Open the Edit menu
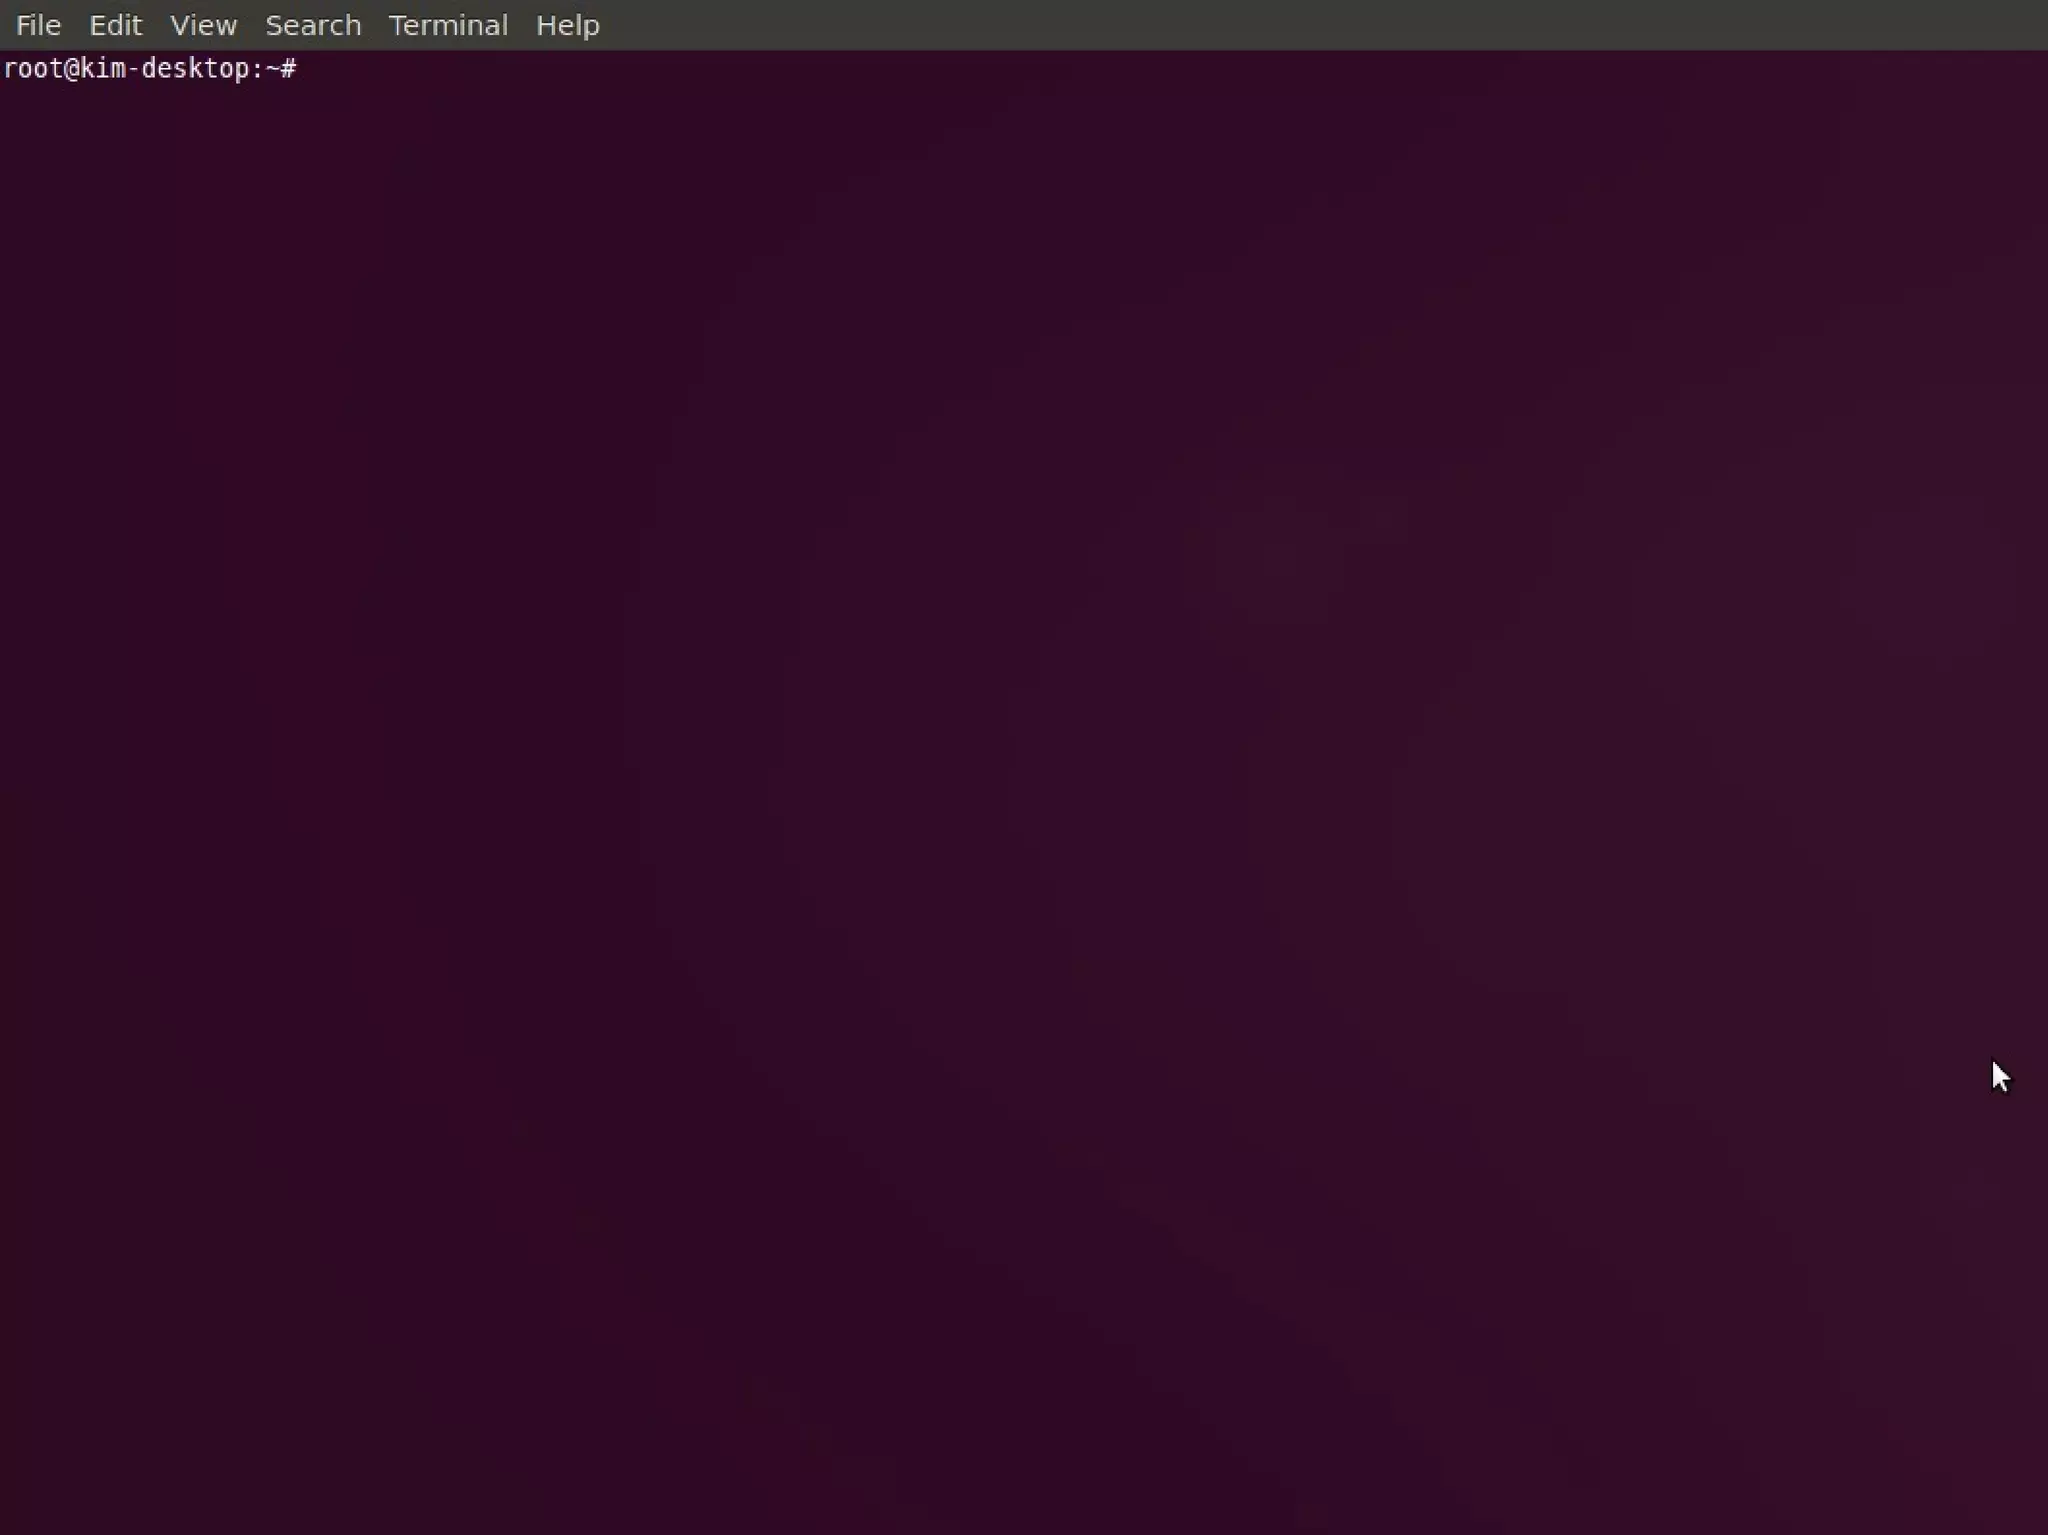The width and height of the screenshot is (2048, 1535). point(115,25)
